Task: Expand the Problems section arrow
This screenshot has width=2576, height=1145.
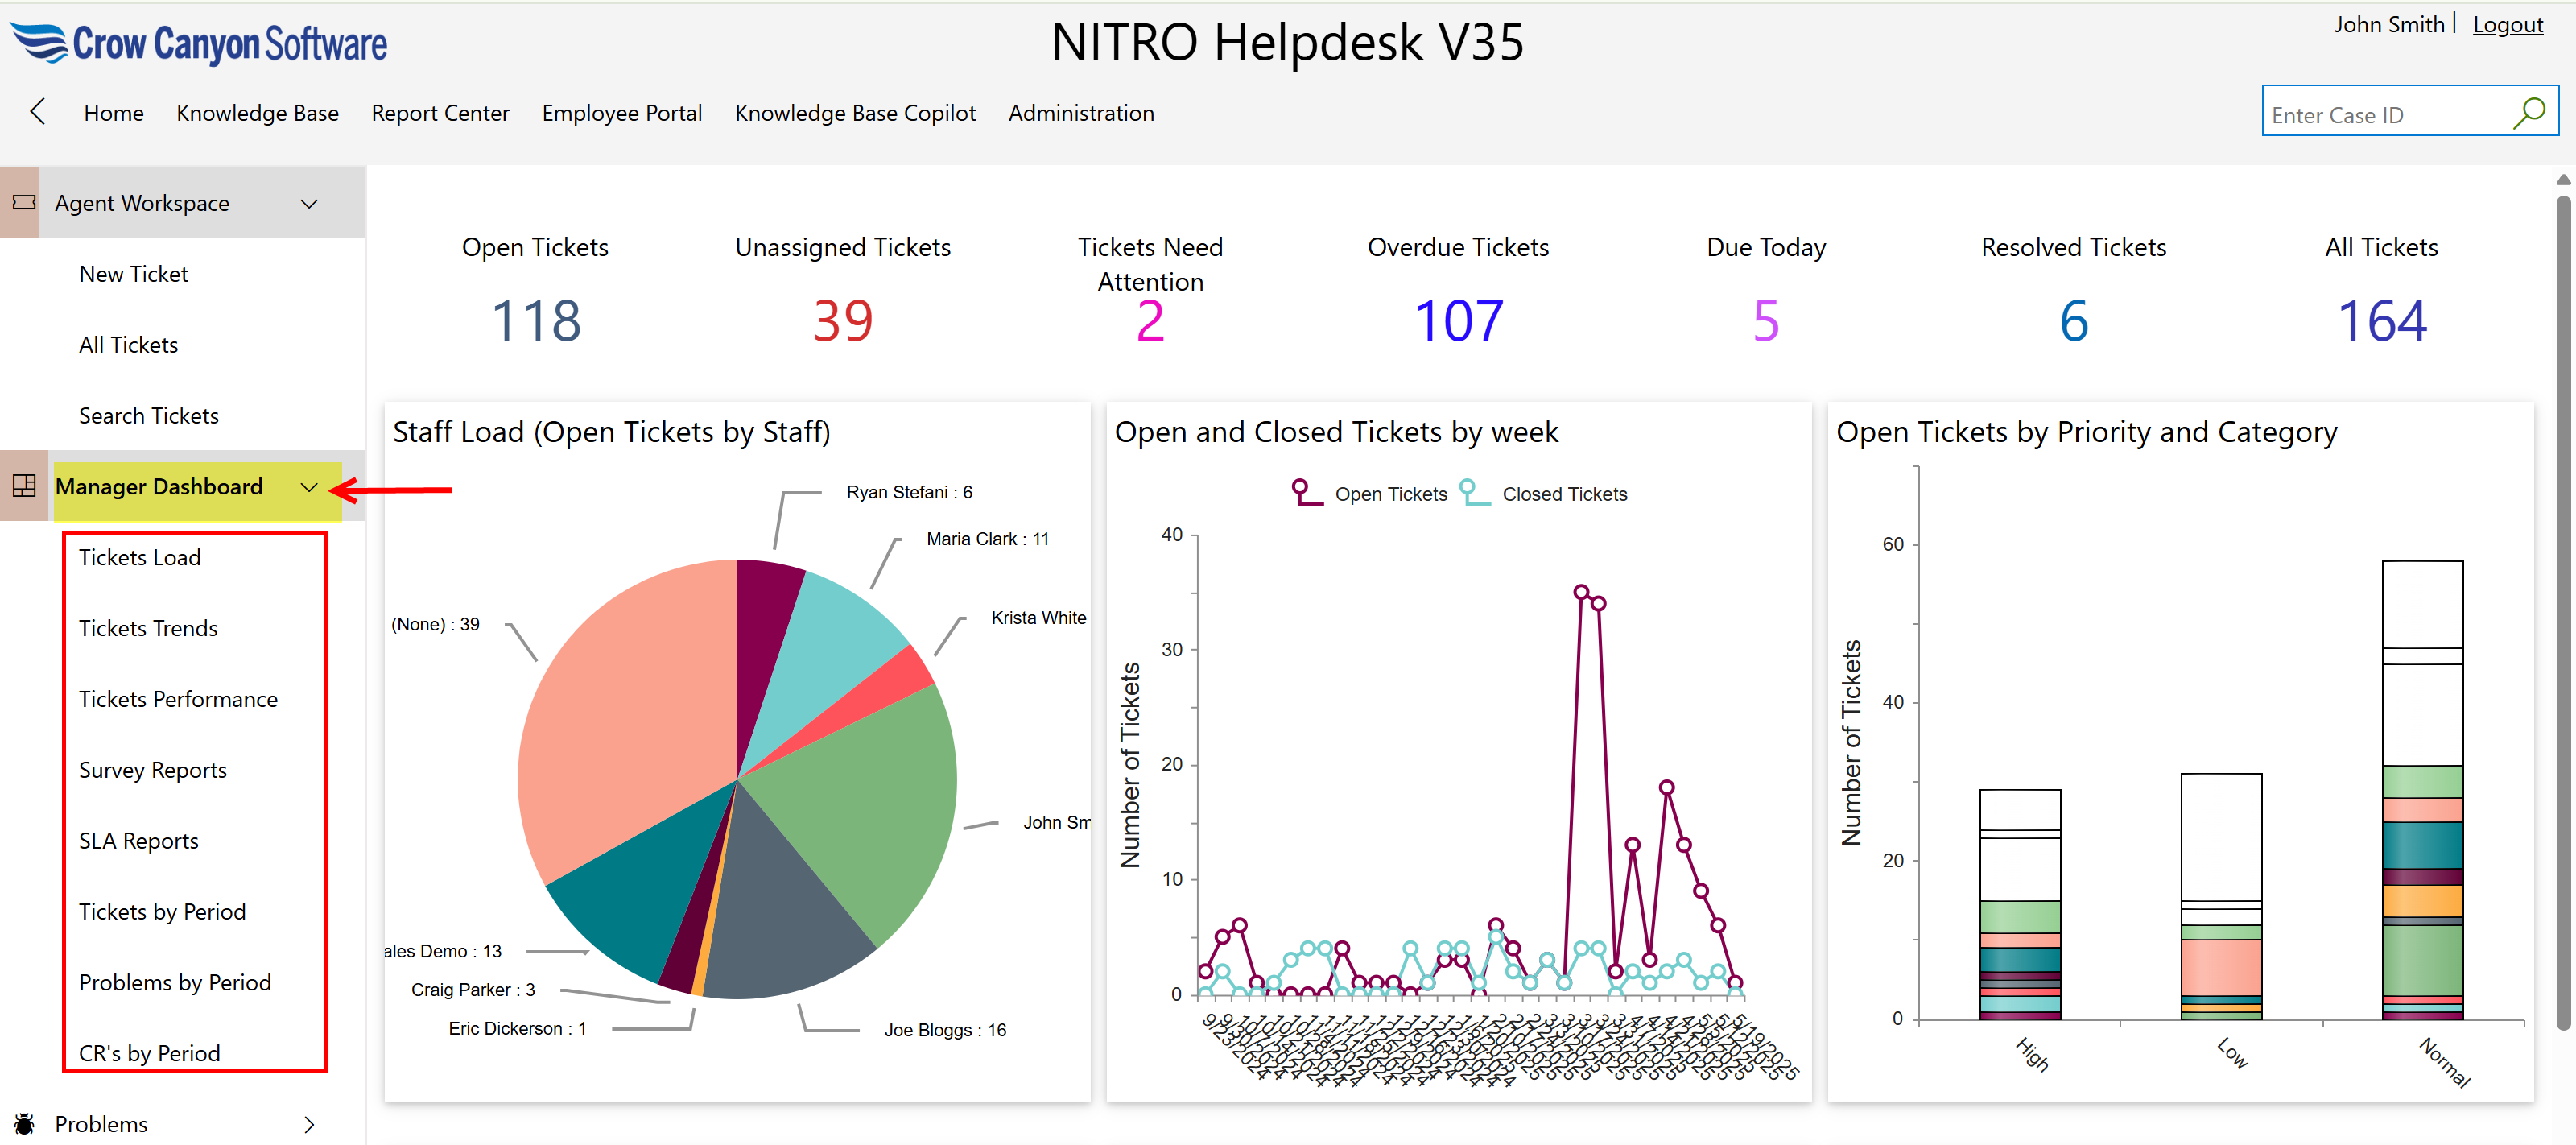Action: pos(309,1124)
